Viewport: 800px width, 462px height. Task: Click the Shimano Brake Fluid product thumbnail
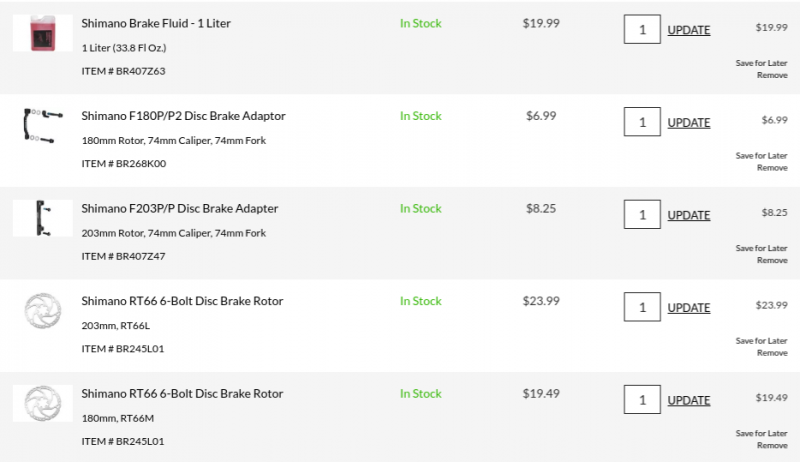point(42,32)
